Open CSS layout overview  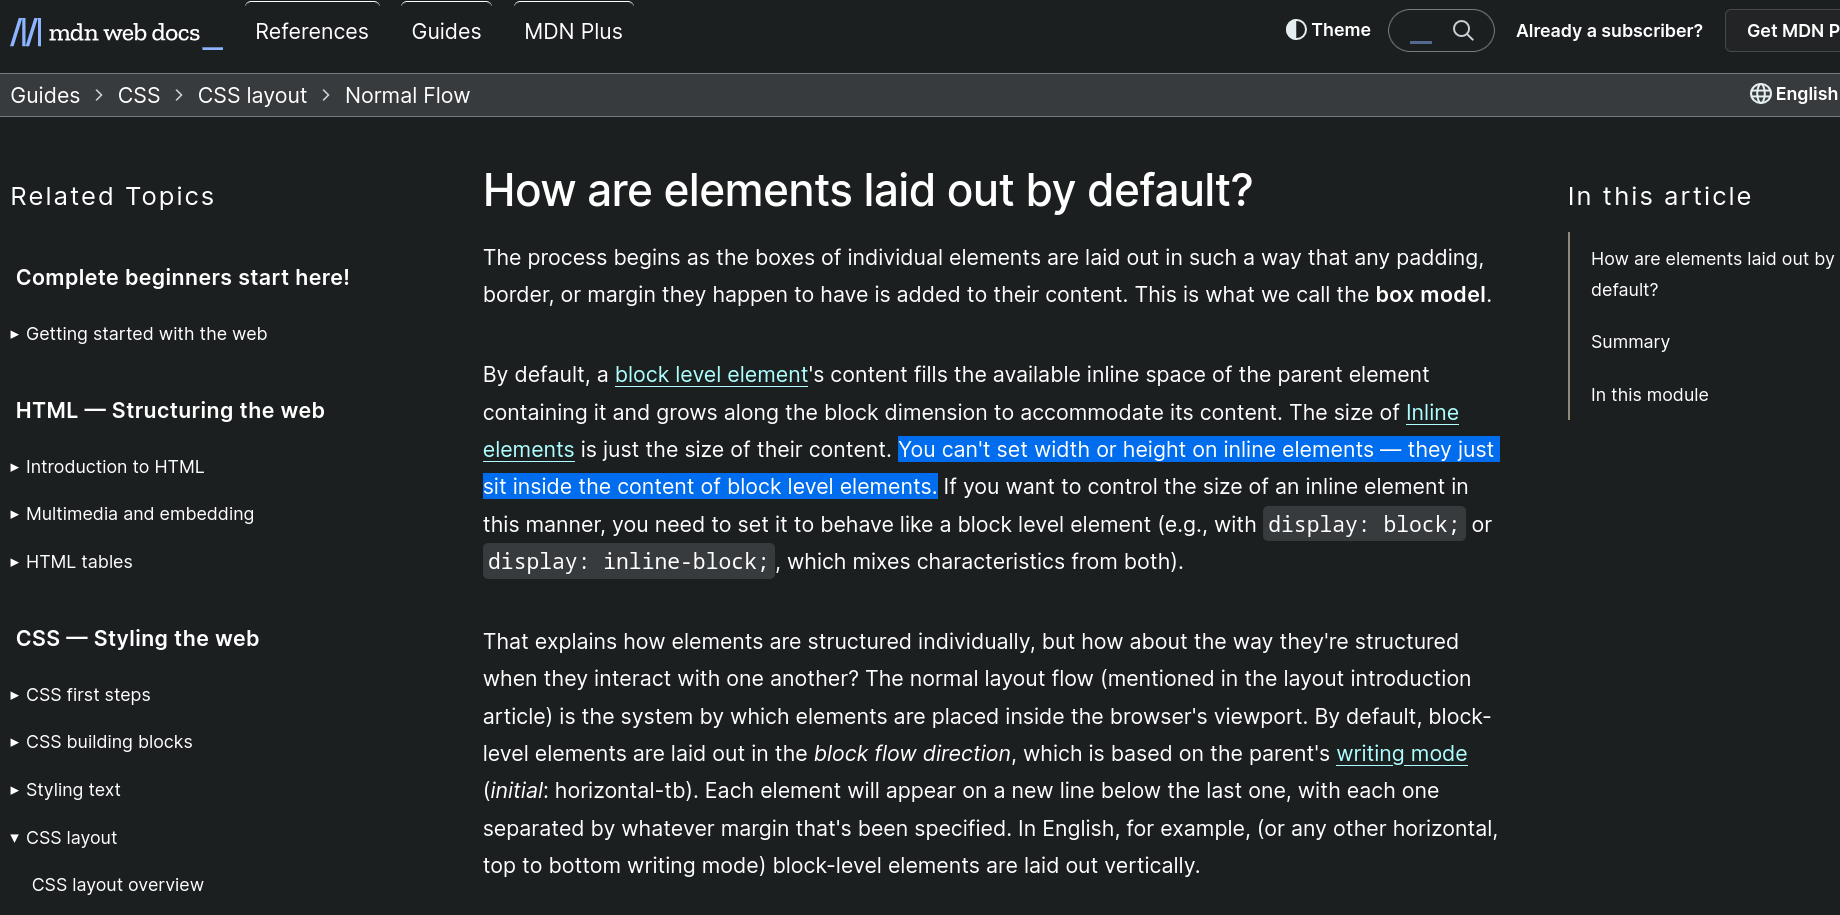point(117,884)
